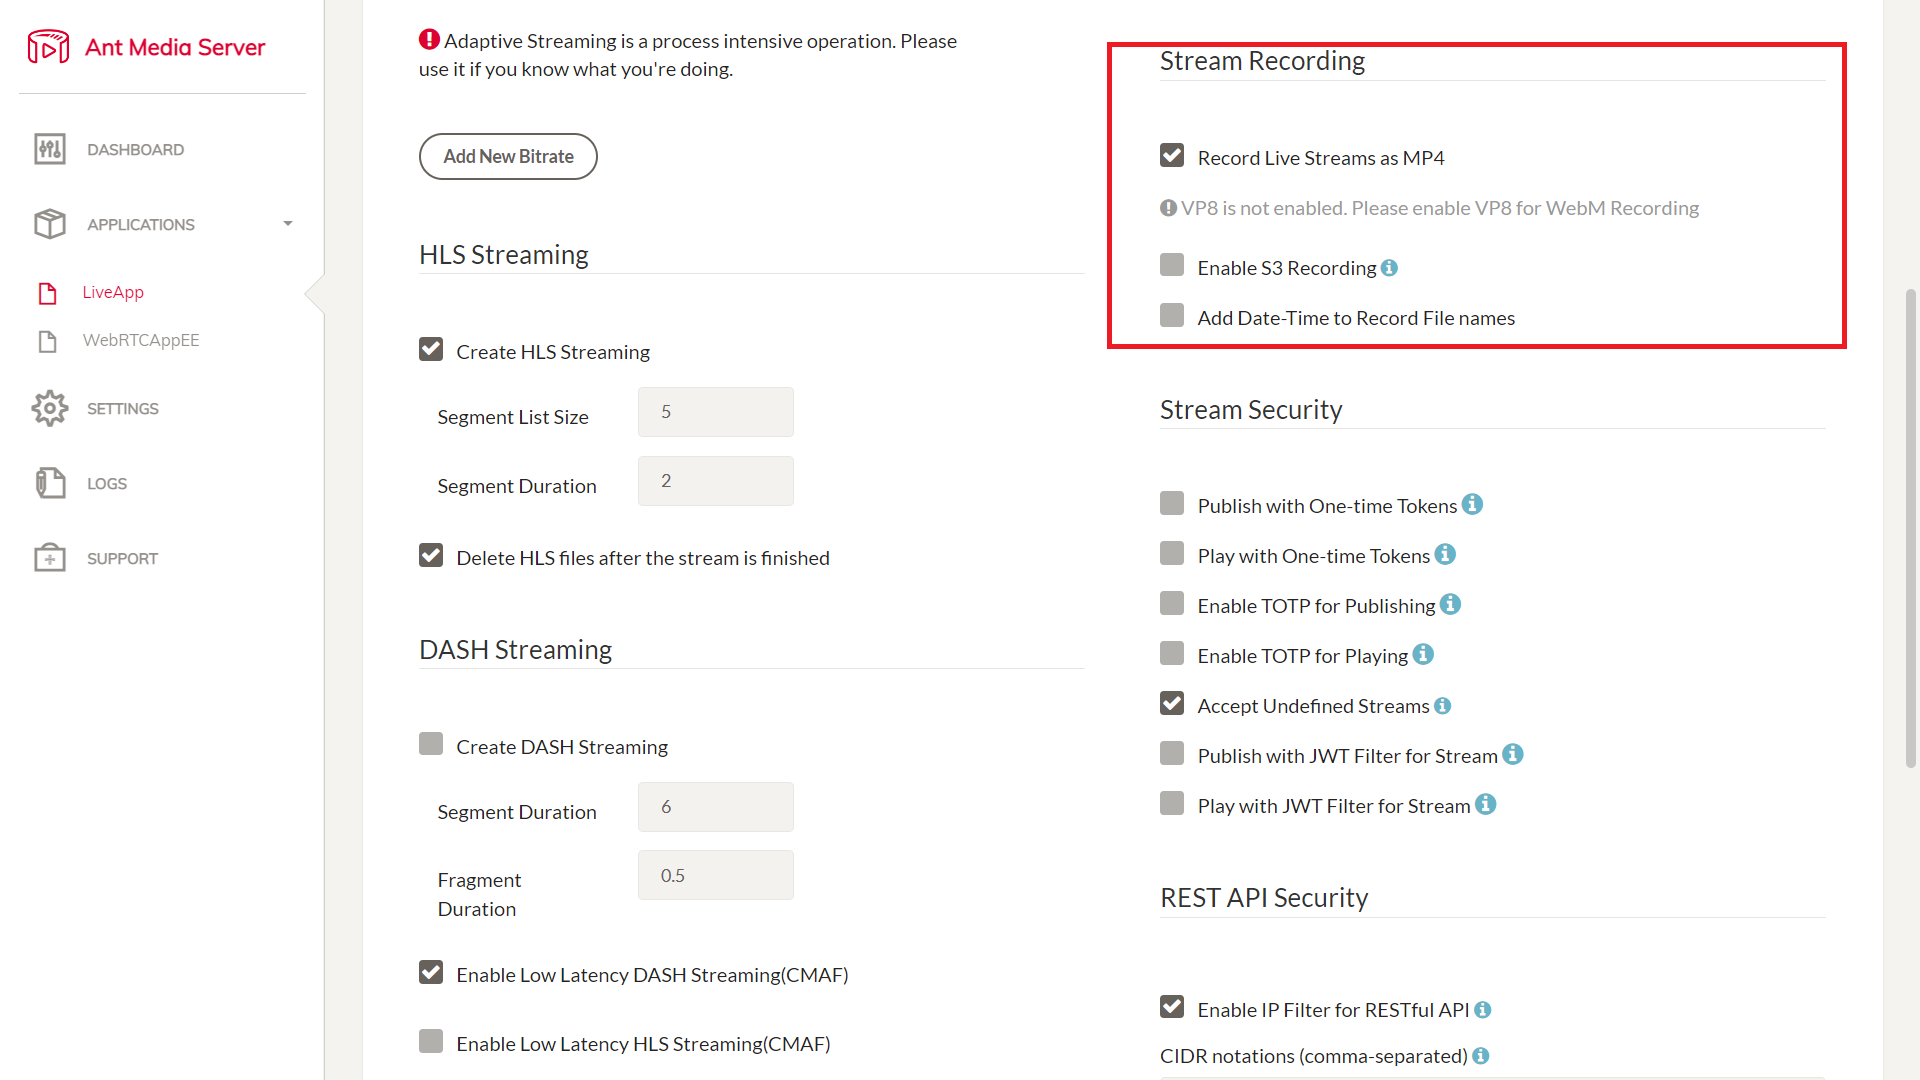Click the Applications cube icon
1920x1080 pixels.
click(49, 224)
